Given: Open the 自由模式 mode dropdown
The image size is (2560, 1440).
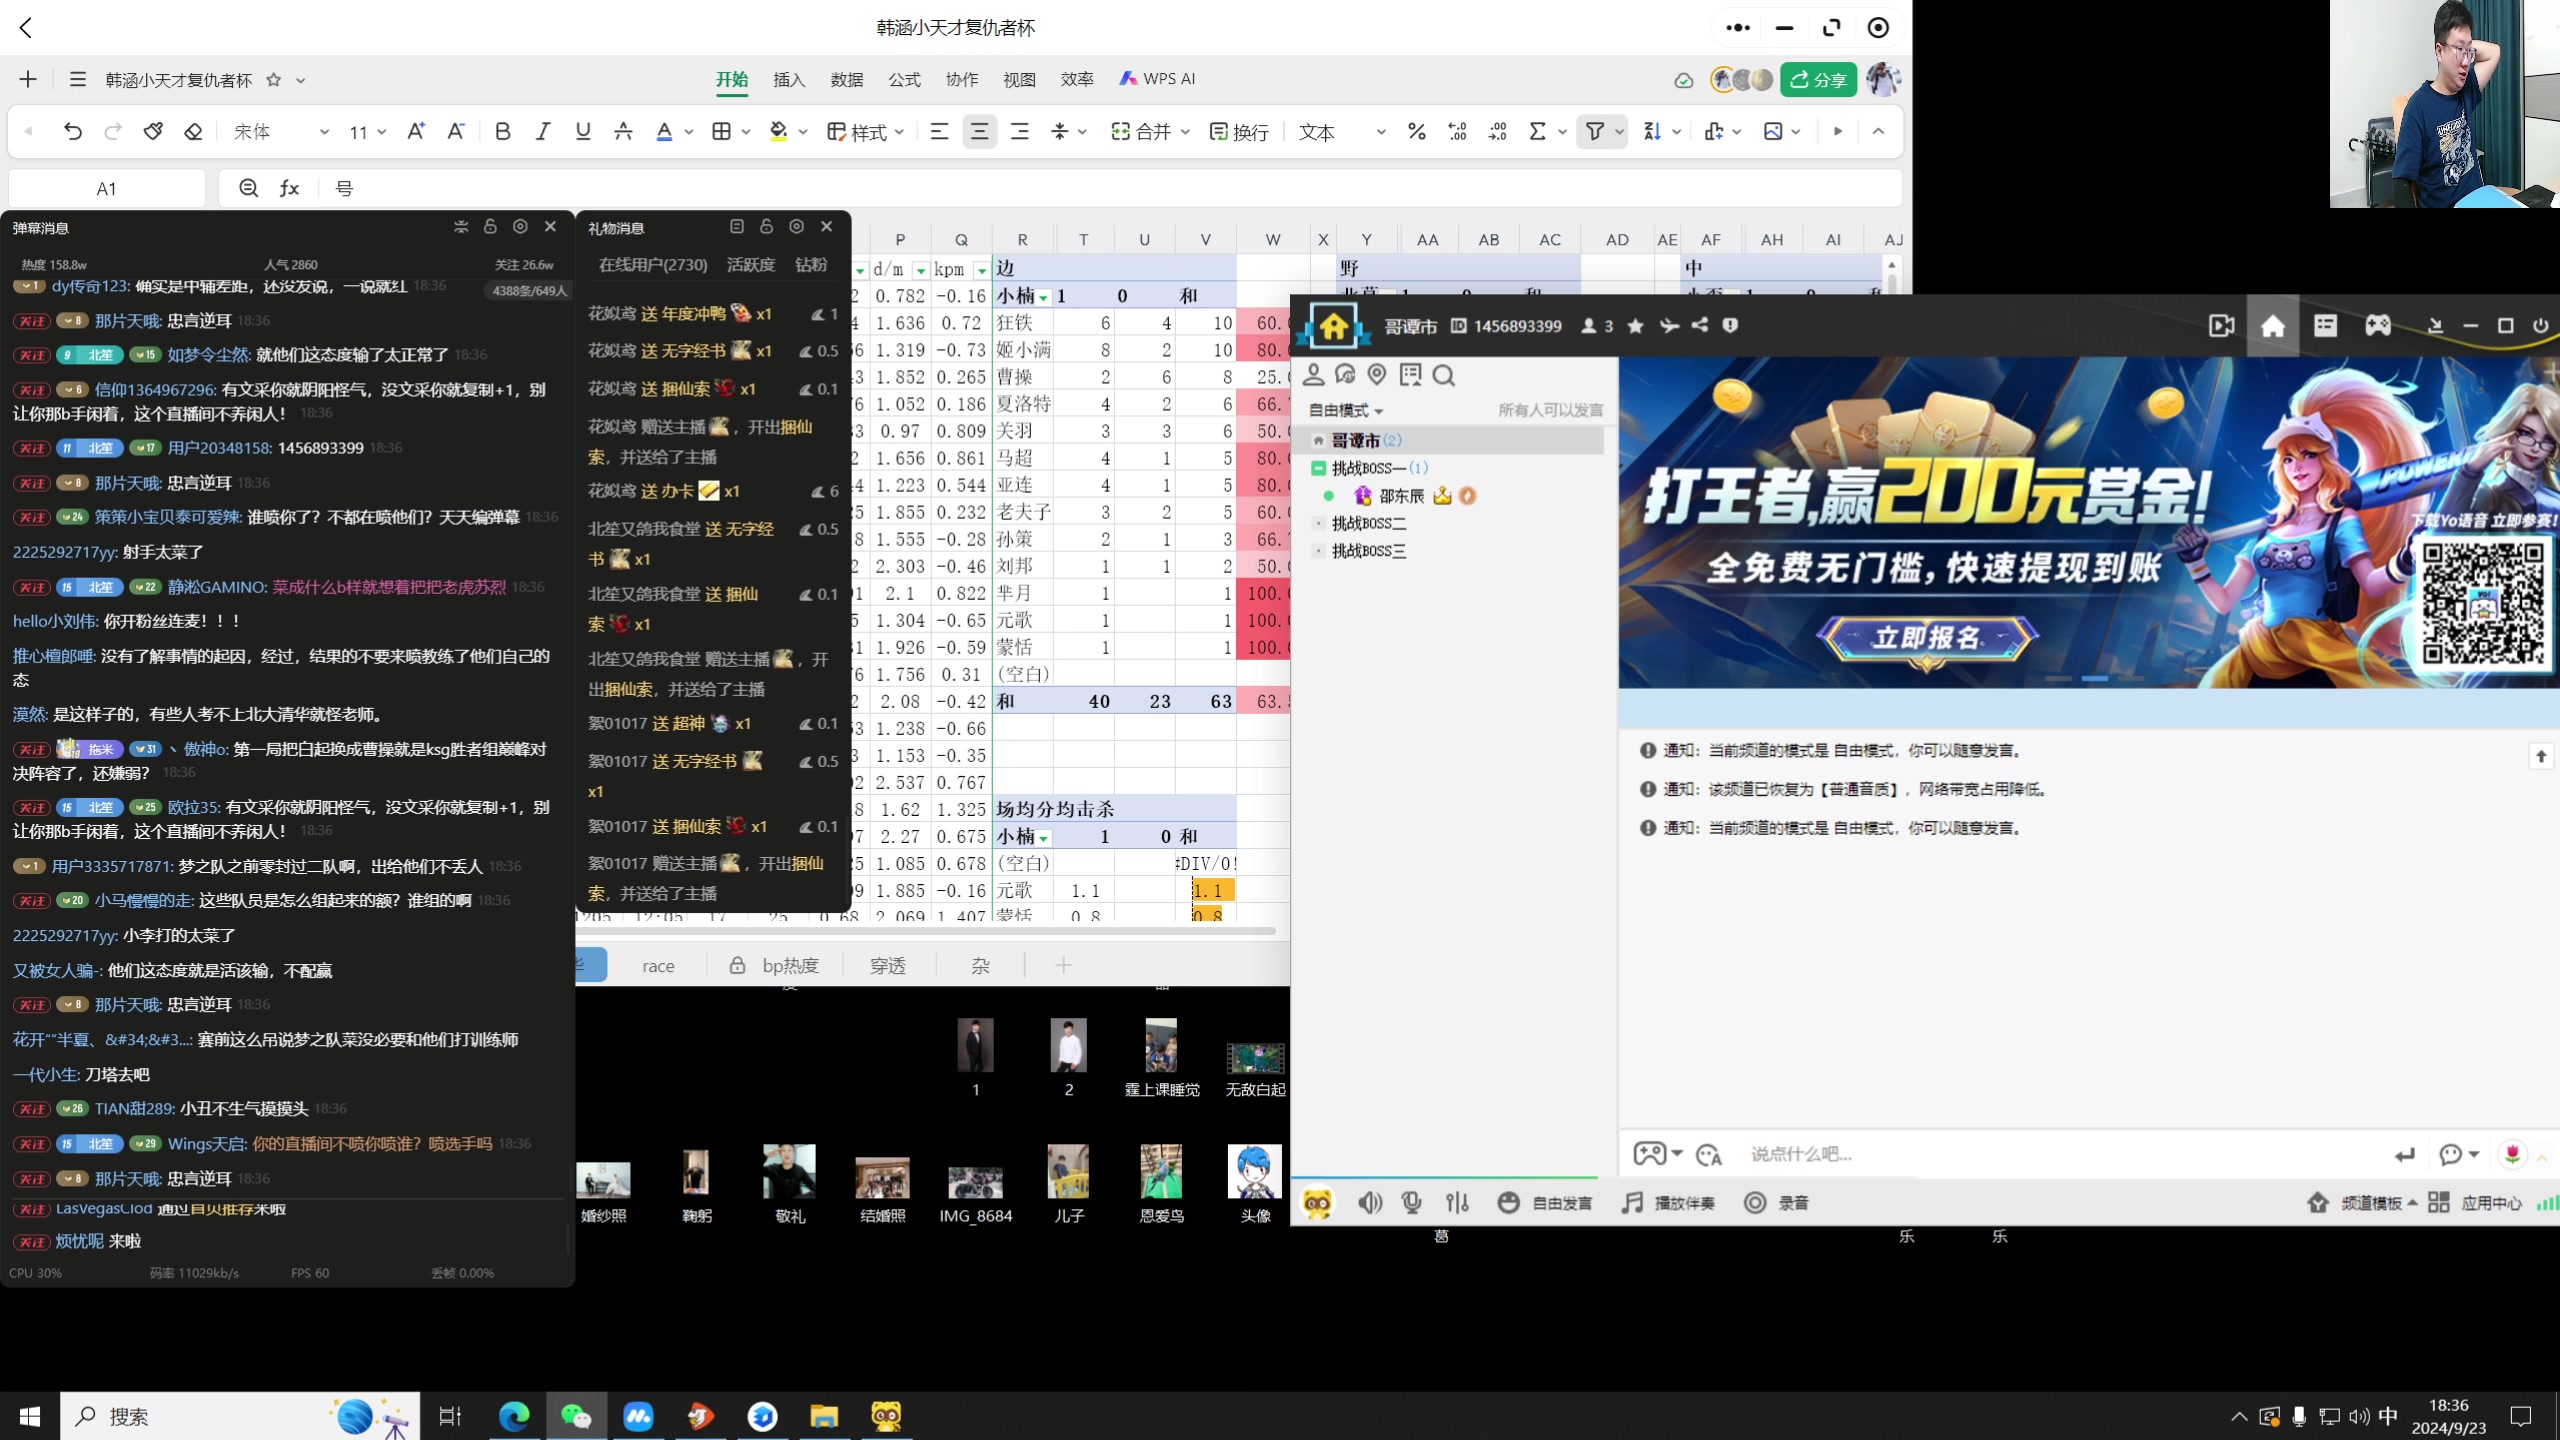Looking at the screenshot, I should [1346, 410].
